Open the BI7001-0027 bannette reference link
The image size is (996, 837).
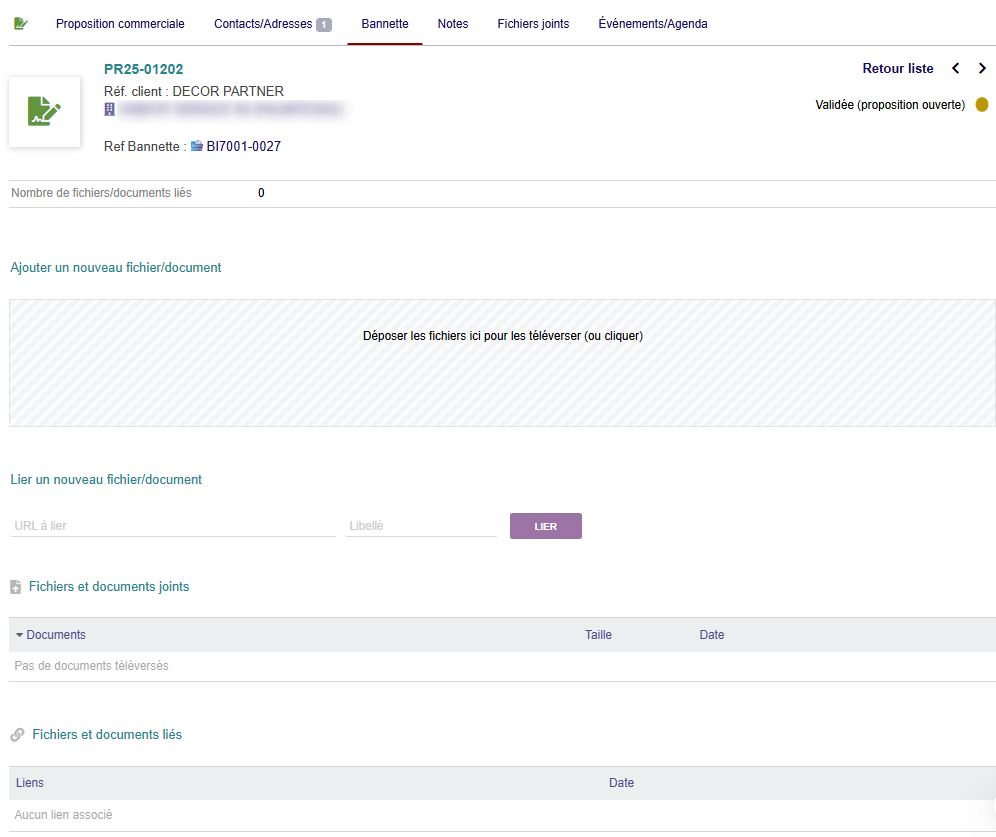(x=243, y=146)
